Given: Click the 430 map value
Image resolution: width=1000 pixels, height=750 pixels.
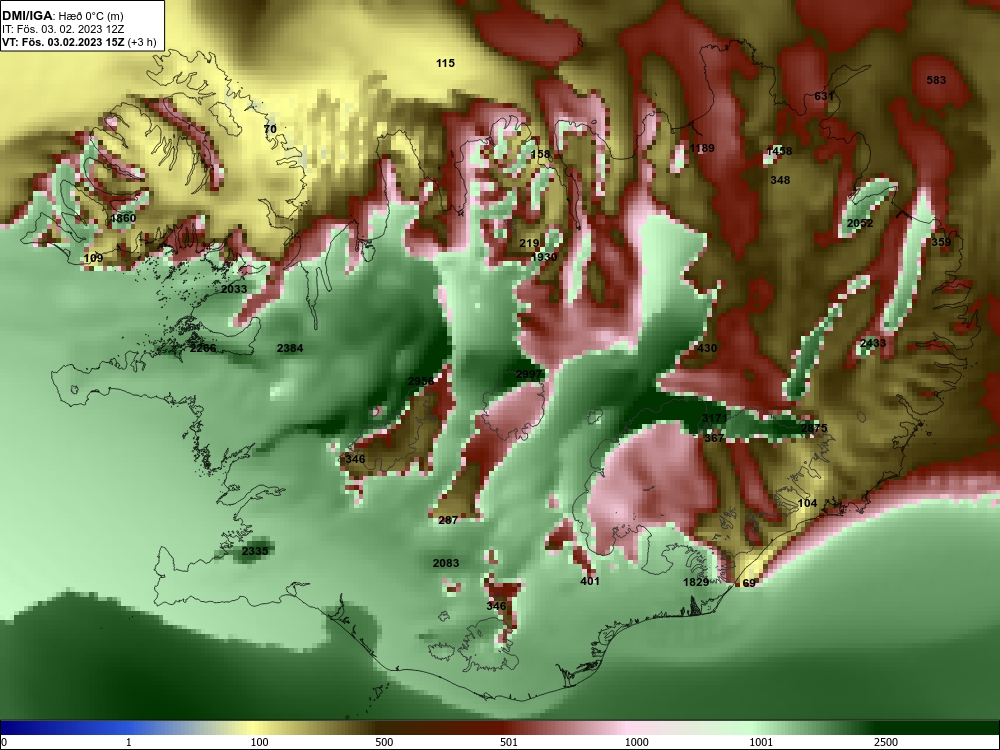Looking at the screenshot, I should tap(707, 348).
